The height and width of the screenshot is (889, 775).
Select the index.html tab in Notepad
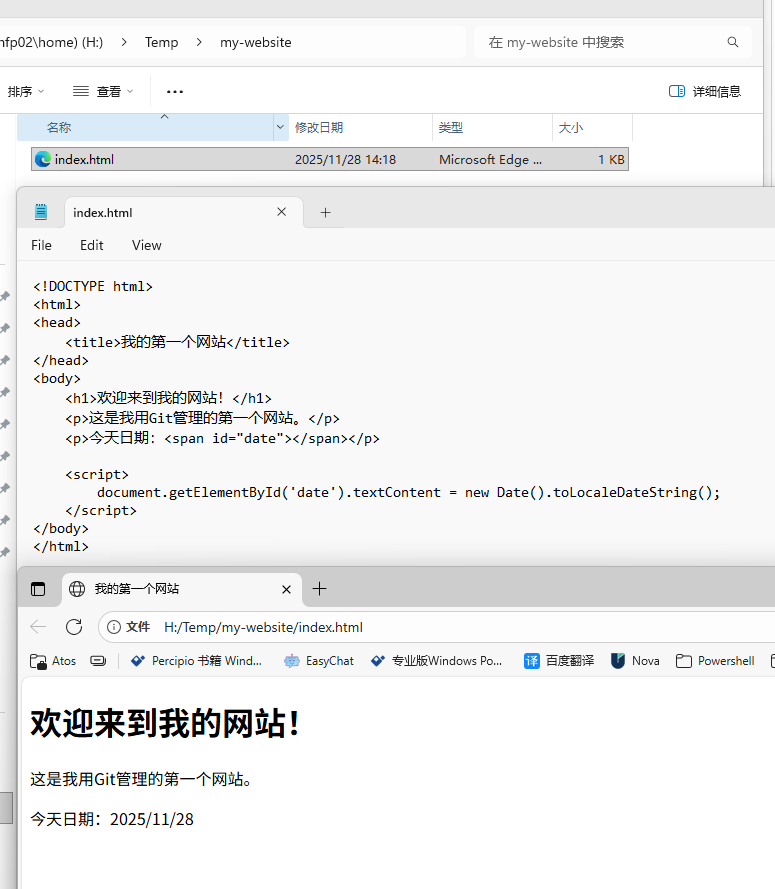point(184,212)
